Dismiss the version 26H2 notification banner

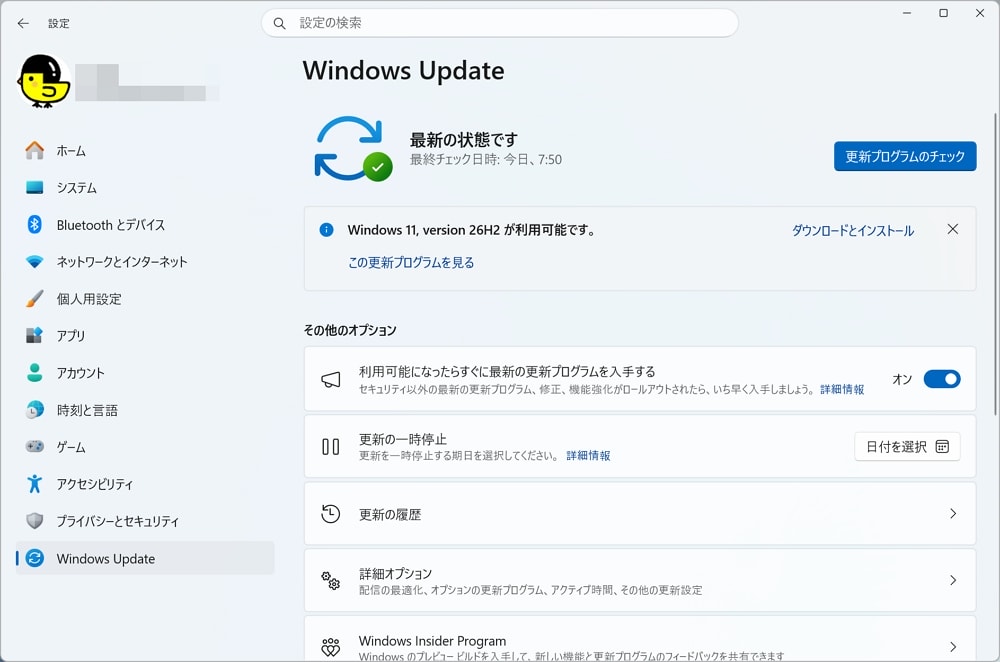953,229
